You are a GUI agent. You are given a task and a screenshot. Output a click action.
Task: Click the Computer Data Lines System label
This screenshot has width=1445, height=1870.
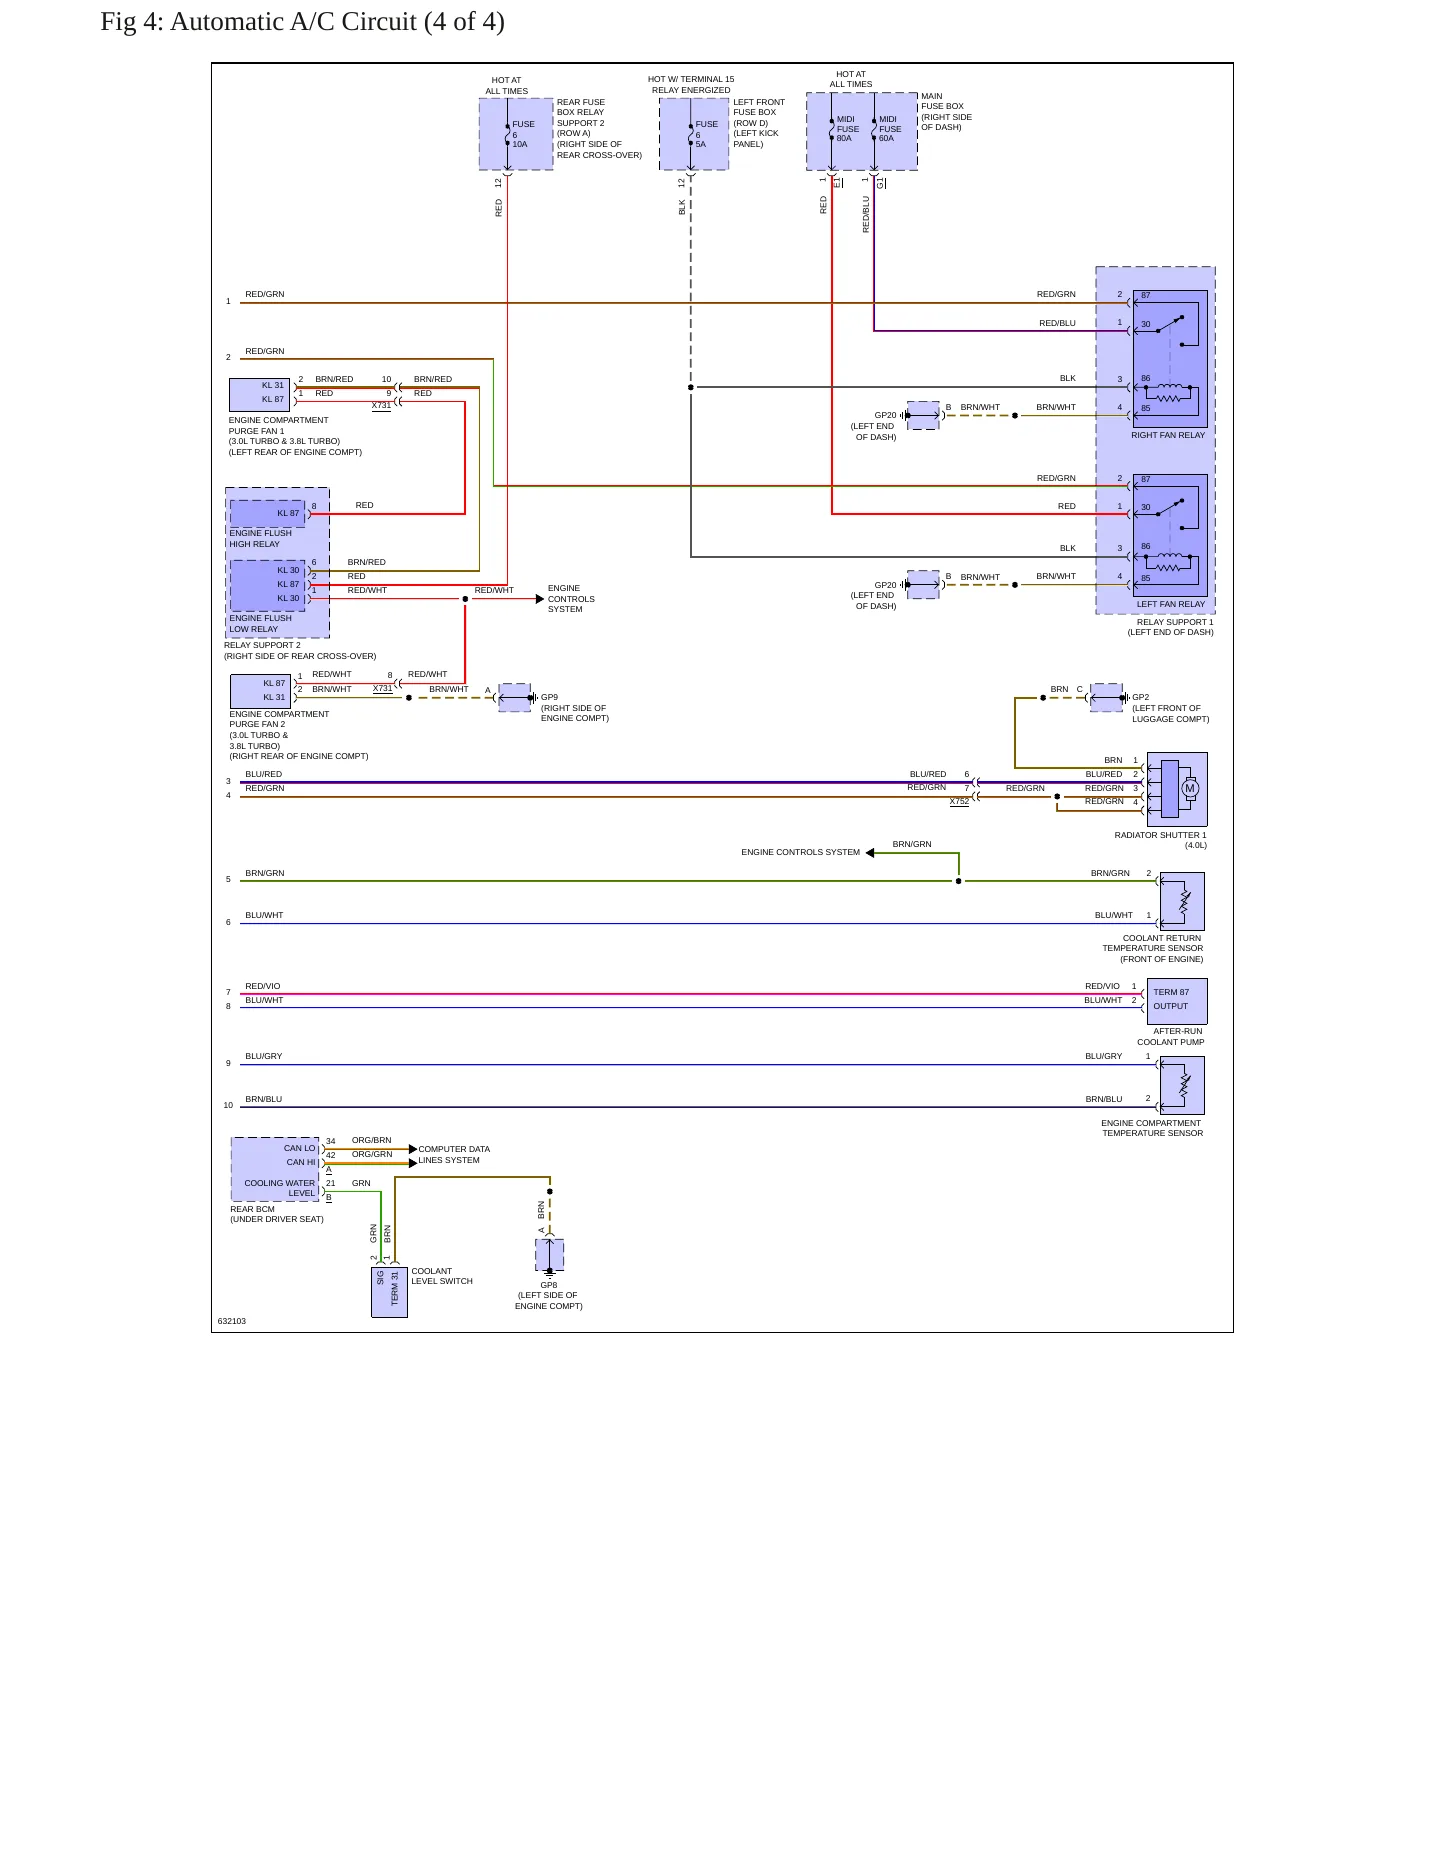tap(454, 1155)
